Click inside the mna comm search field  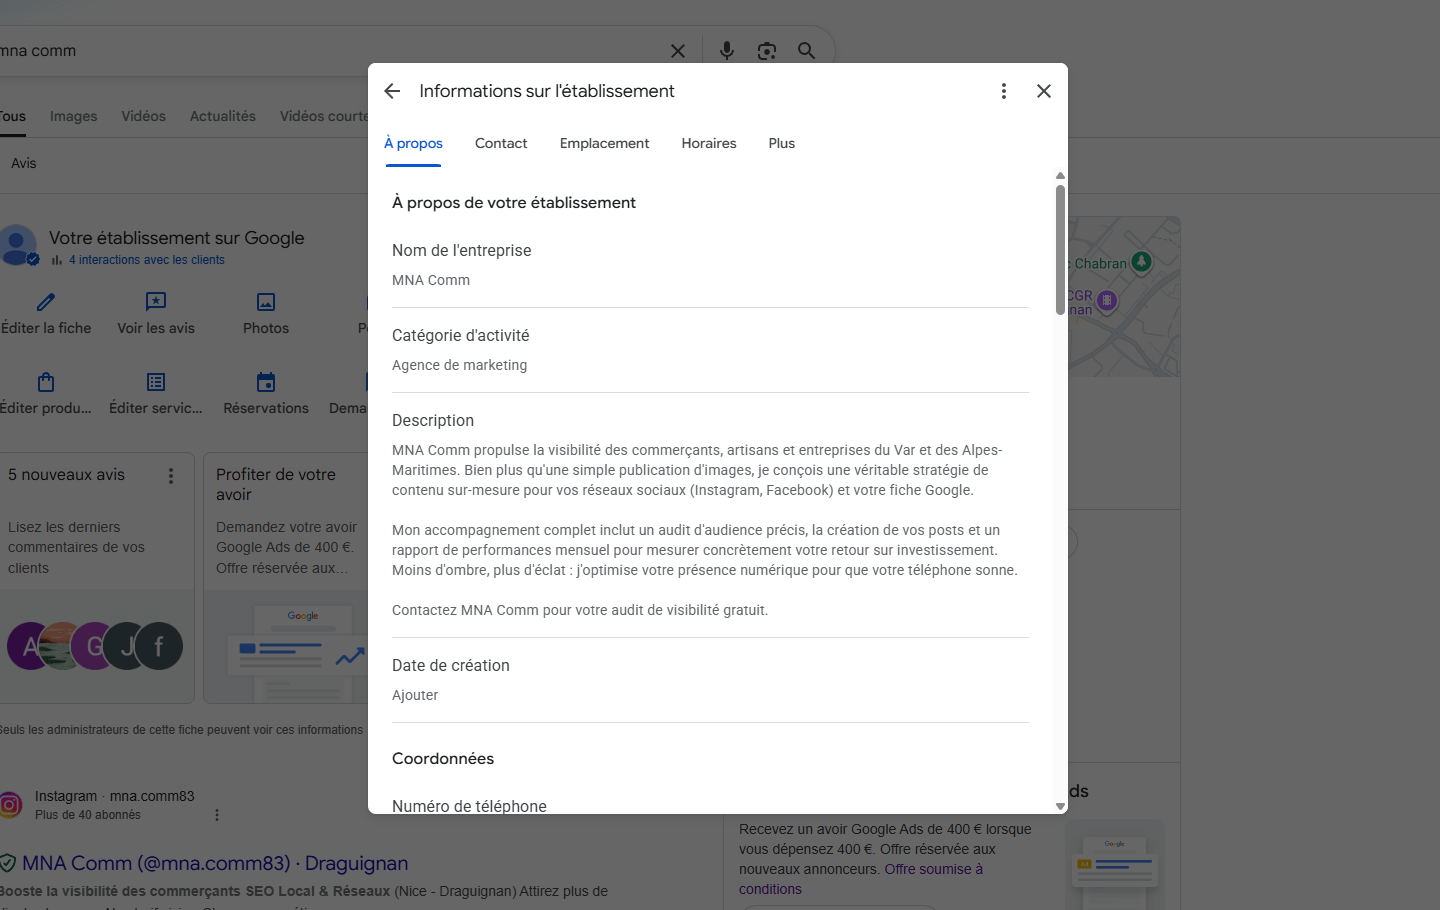[x=330, y=51]
